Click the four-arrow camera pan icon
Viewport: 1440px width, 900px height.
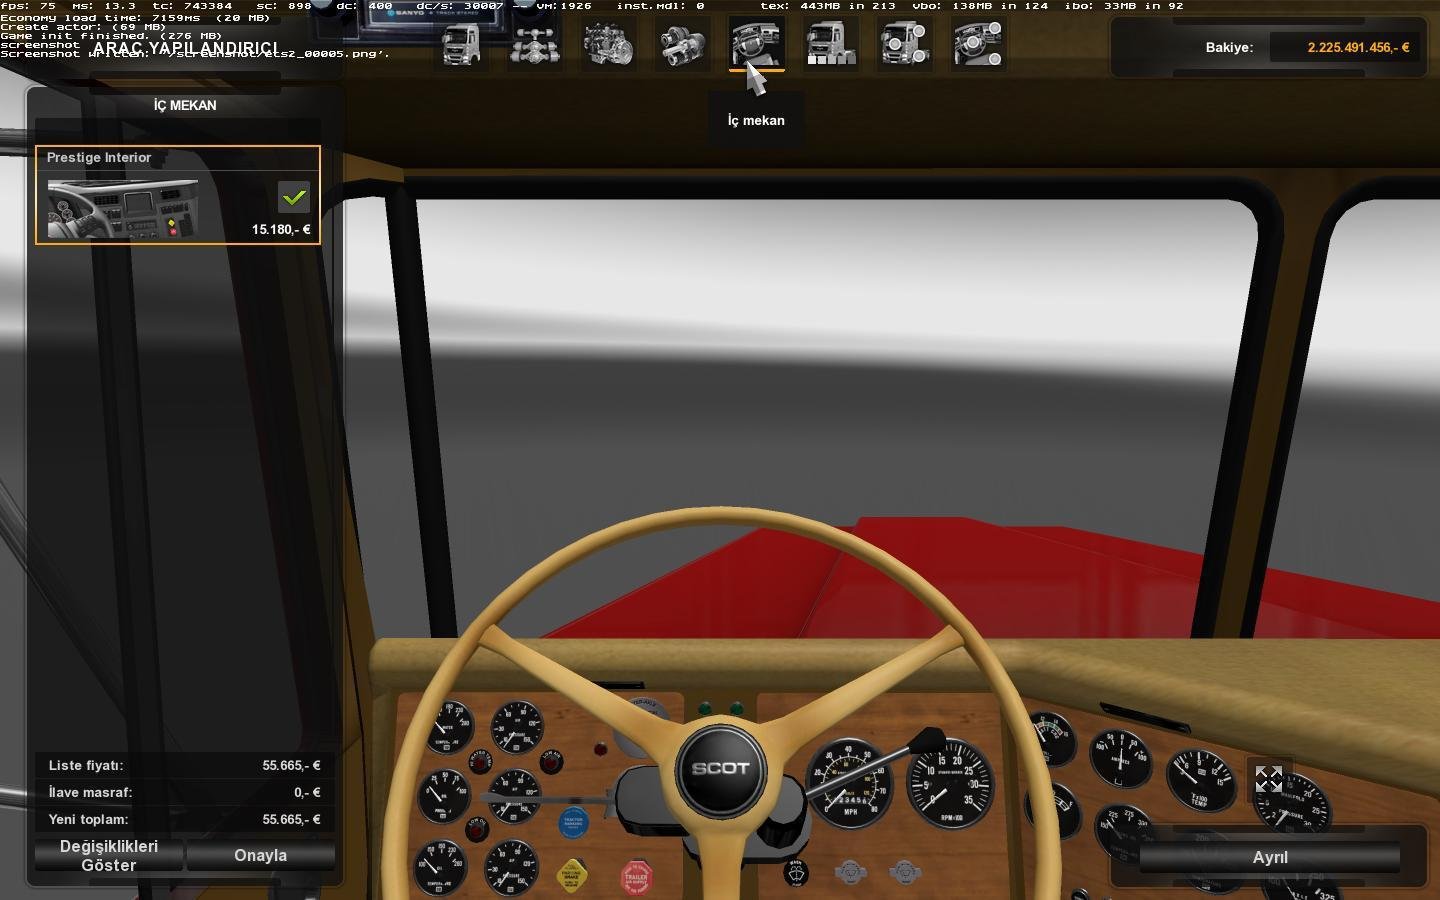1268,780
